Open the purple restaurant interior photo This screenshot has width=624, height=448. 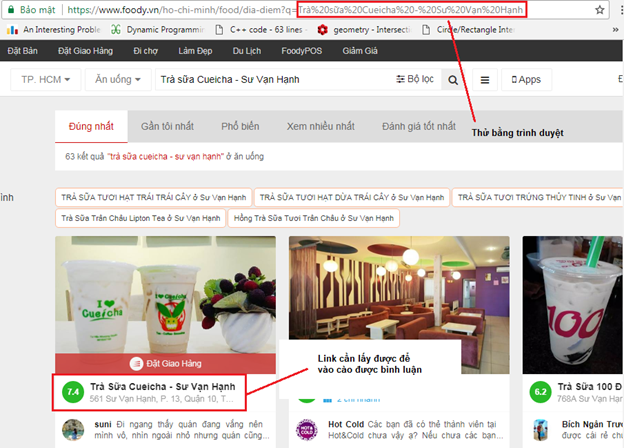point(399,288)
